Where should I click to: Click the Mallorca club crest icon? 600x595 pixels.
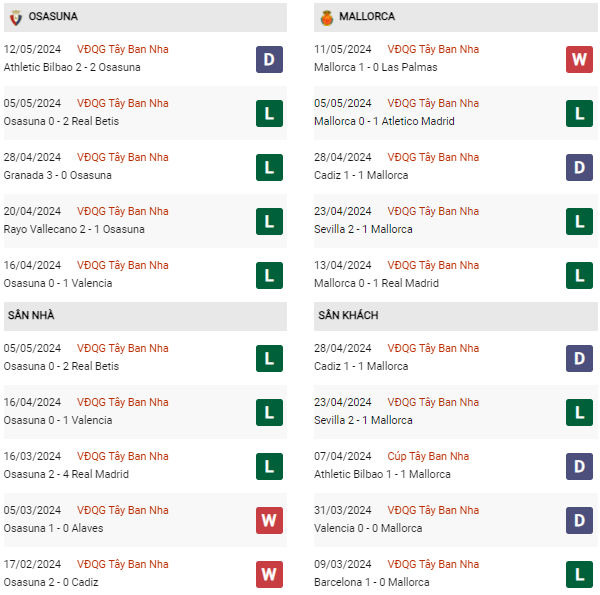pyautogui.click(x=326, y=17)
